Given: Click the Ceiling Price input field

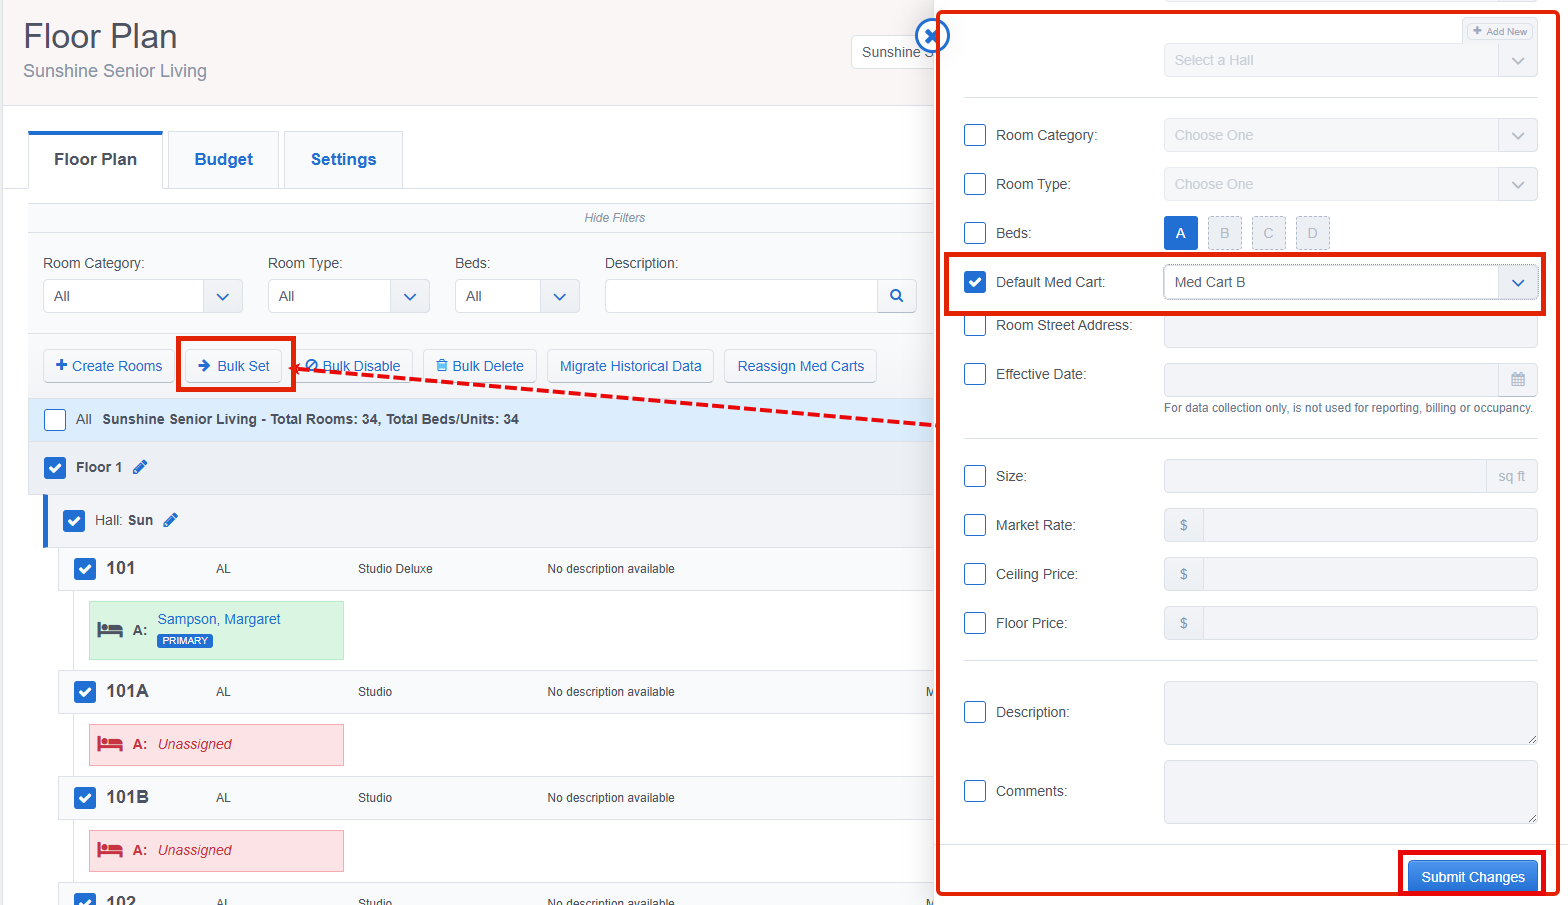Looking at the screenshot, I should 1370,574.
